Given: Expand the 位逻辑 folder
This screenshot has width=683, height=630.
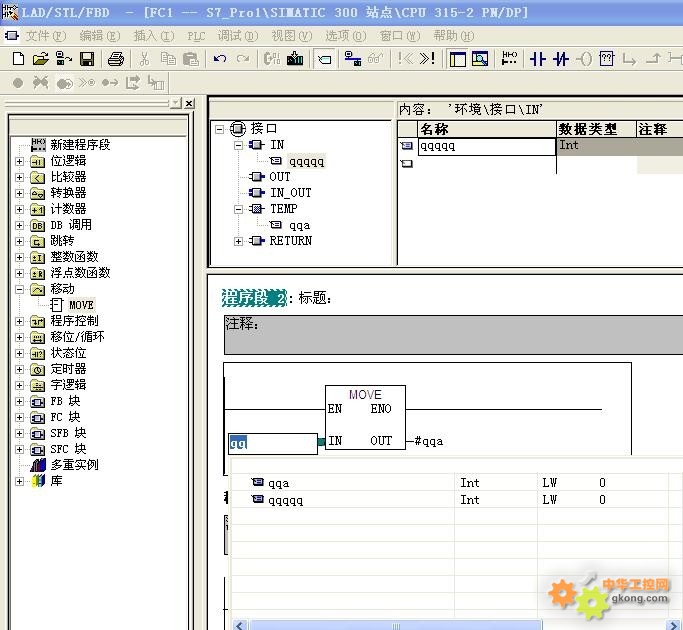Looking at the screenshot, I should coord(19,161).
